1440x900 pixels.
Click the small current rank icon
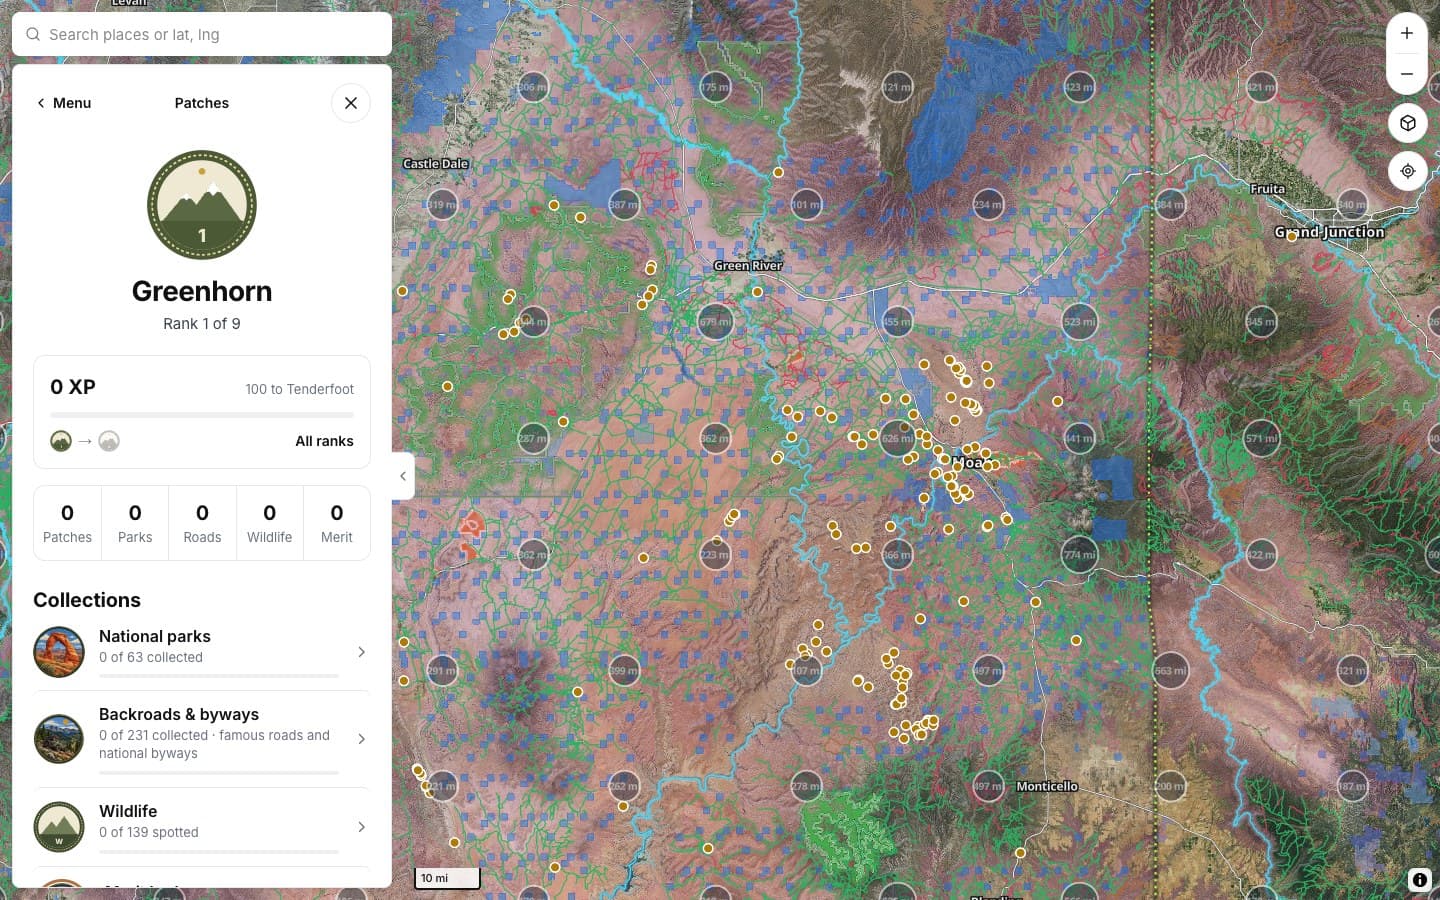click(61, 441)
